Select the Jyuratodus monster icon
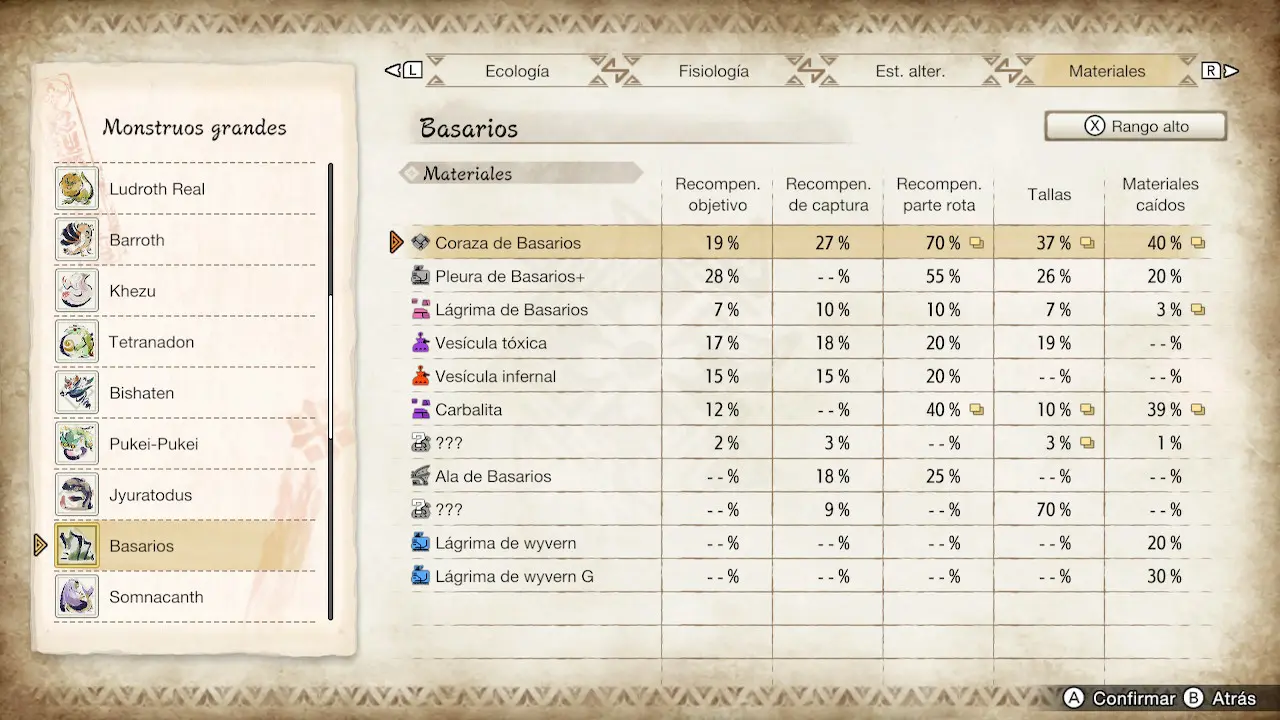This screenshot has width=1280, height=720. pyautogui.click(x=77, y=495)
